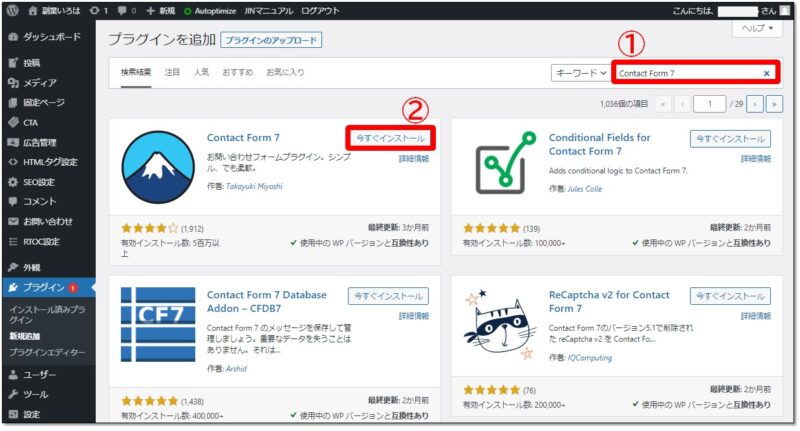
Task: Click the Conditional Fields plugin thumbnail
Action: (x=506, y=163)
